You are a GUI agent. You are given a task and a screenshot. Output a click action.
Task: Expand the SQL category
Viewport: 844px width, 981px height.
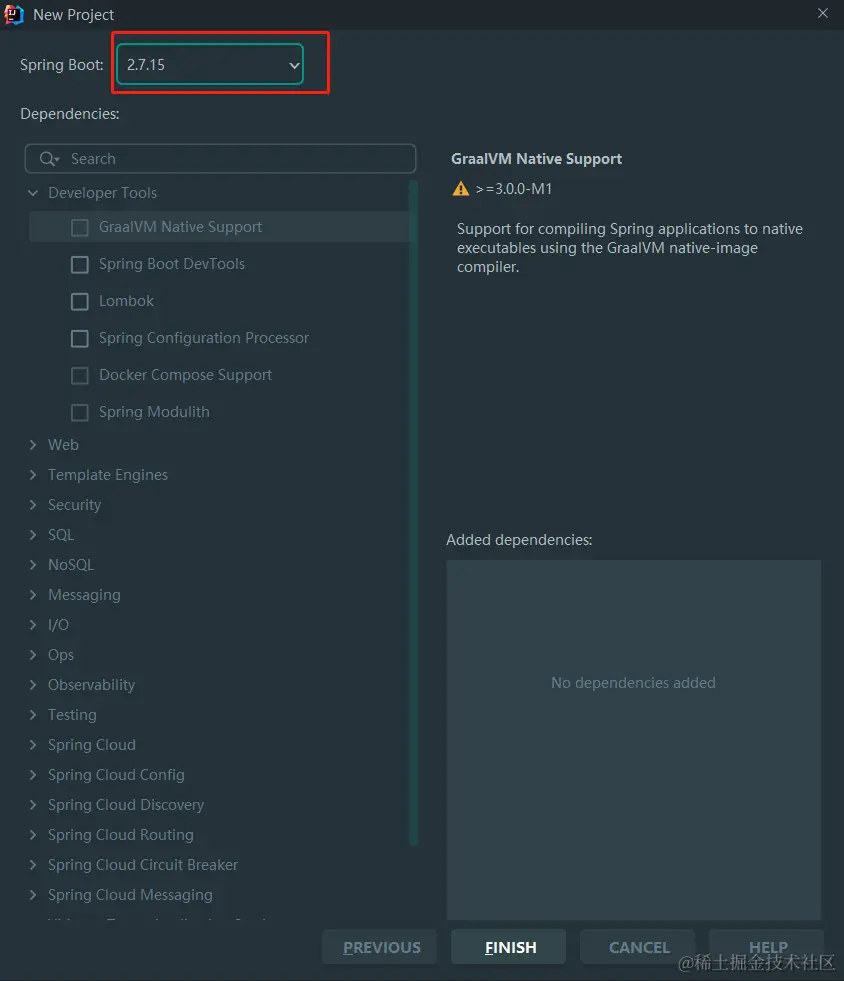tap(33, 535)
